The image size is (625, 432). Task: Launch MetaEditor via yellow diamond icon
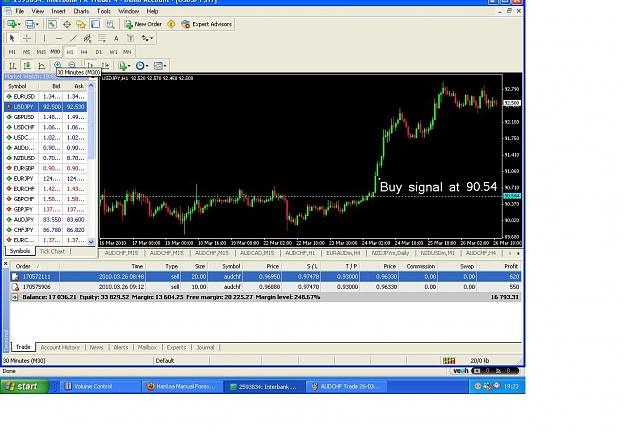pos(171,24)
